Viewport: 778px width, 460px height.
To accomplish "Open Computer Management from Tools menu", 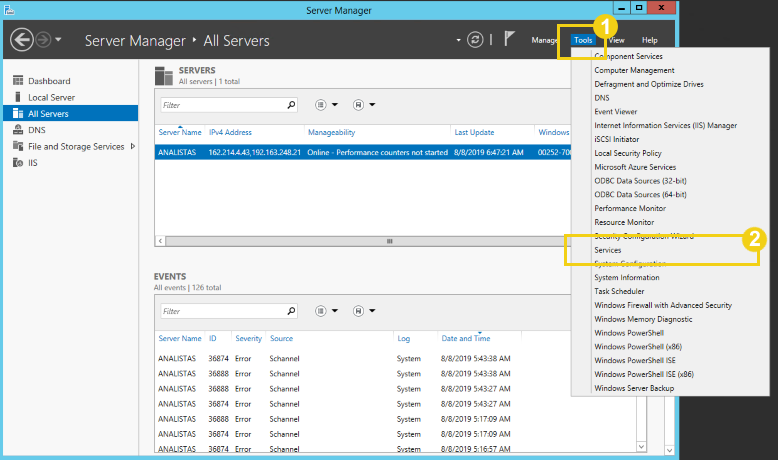I will 634,70.
